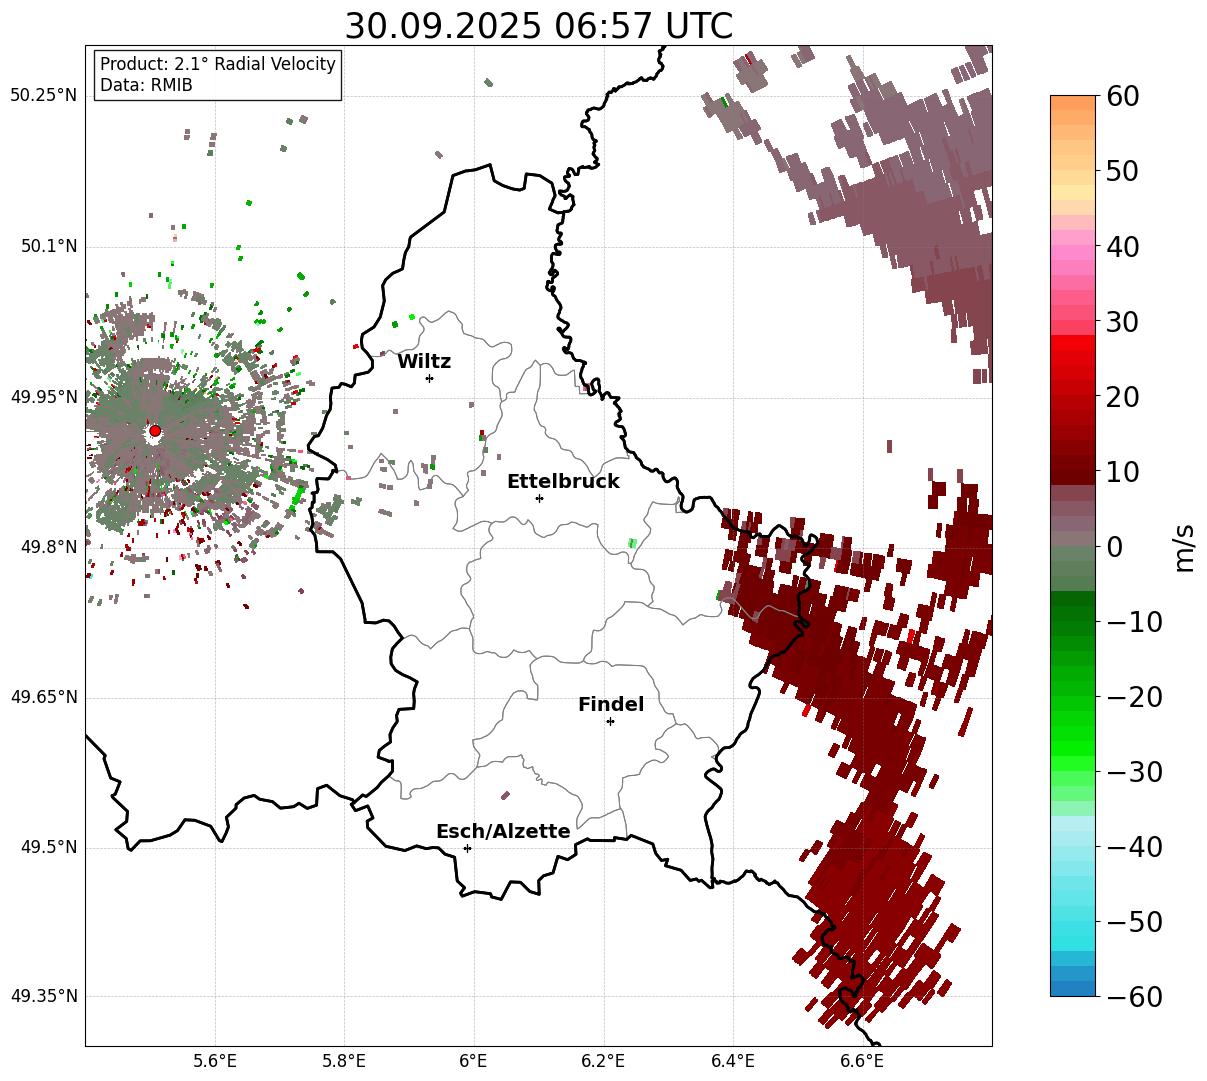Viewport: 1207px width, 1081px height.
Task: Click the '6.2°E' longitude label
Action: tap(604, 1061)
